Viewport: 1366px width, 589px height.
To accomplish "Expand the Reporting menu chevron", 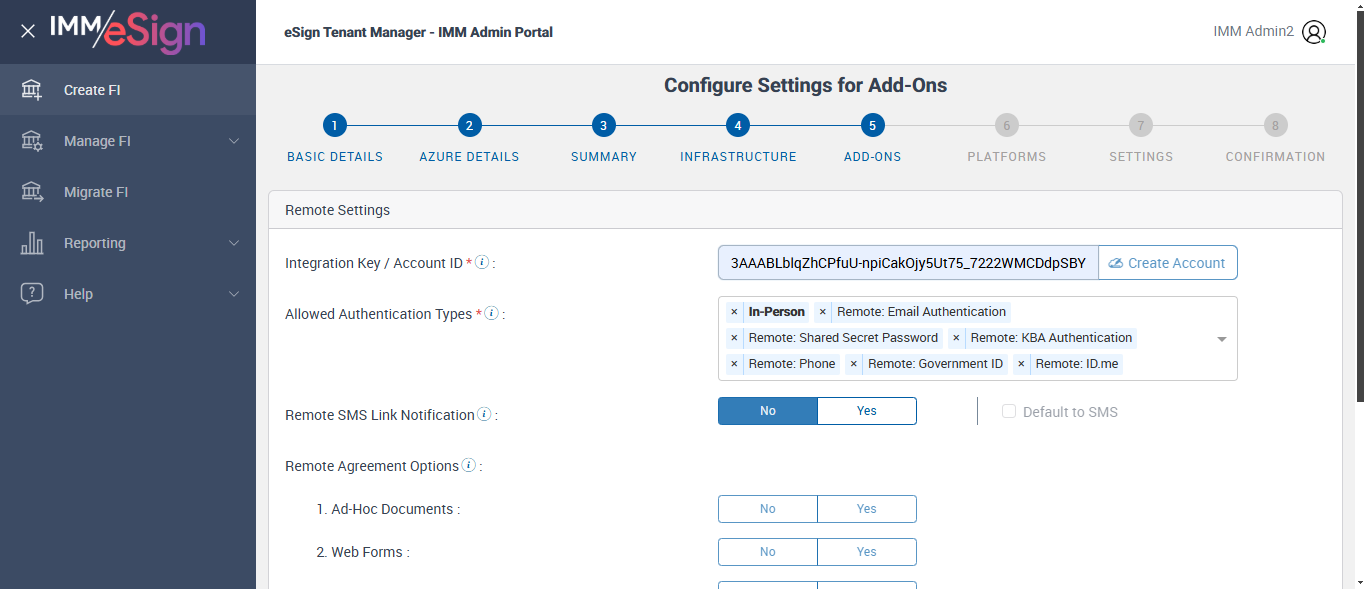I will 234,243.
